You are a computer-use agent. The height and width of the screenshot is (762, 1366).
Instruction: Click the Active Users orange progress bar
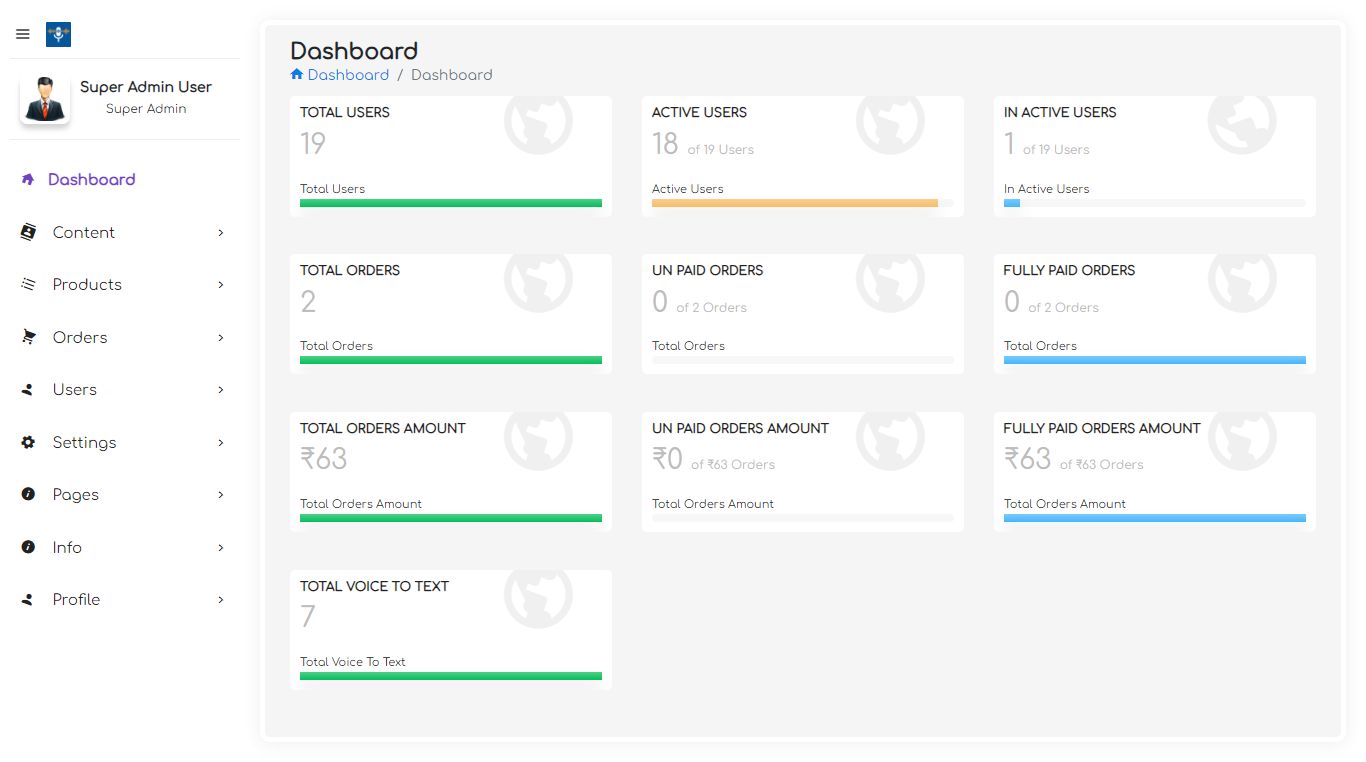794,203
